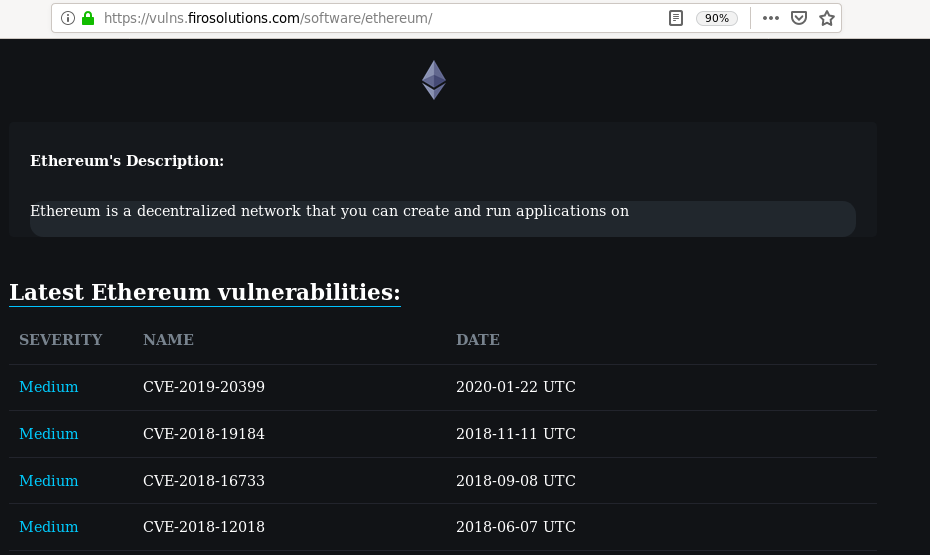Select the CVE-2019-20399 entry name
This screenshot has width=930, height=555.
pyautogui.click(x=204, y=387)
